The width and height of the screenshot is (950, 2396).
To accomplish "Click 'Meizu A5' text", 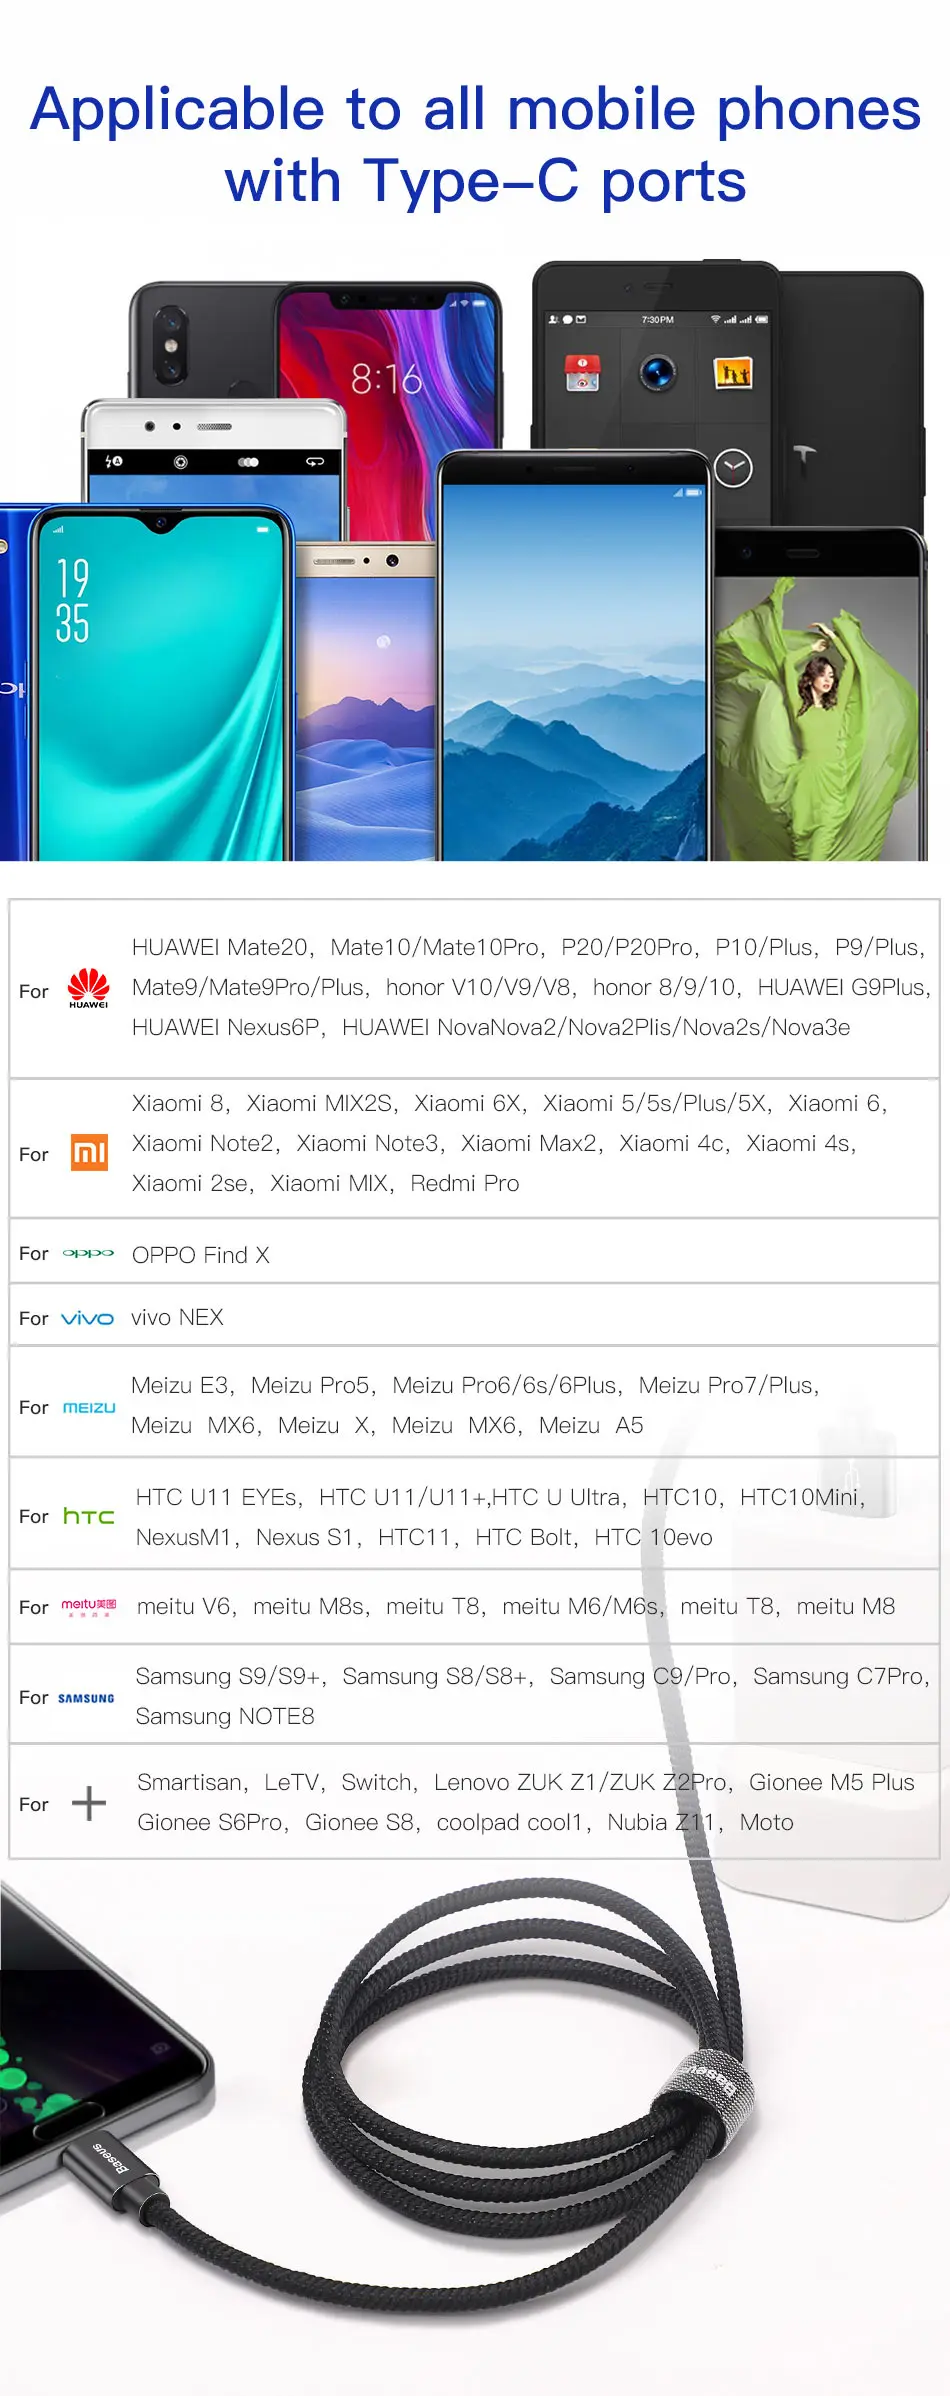I will [591, 1425].
